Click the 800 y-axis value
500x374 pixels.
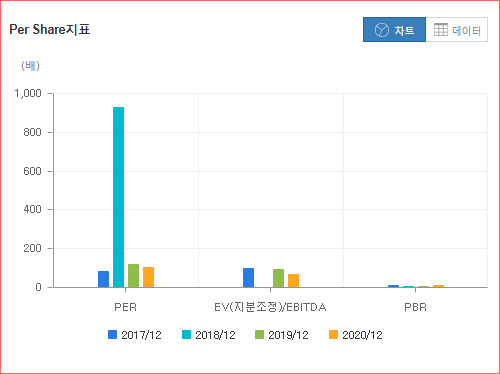(x=32, y=132)
